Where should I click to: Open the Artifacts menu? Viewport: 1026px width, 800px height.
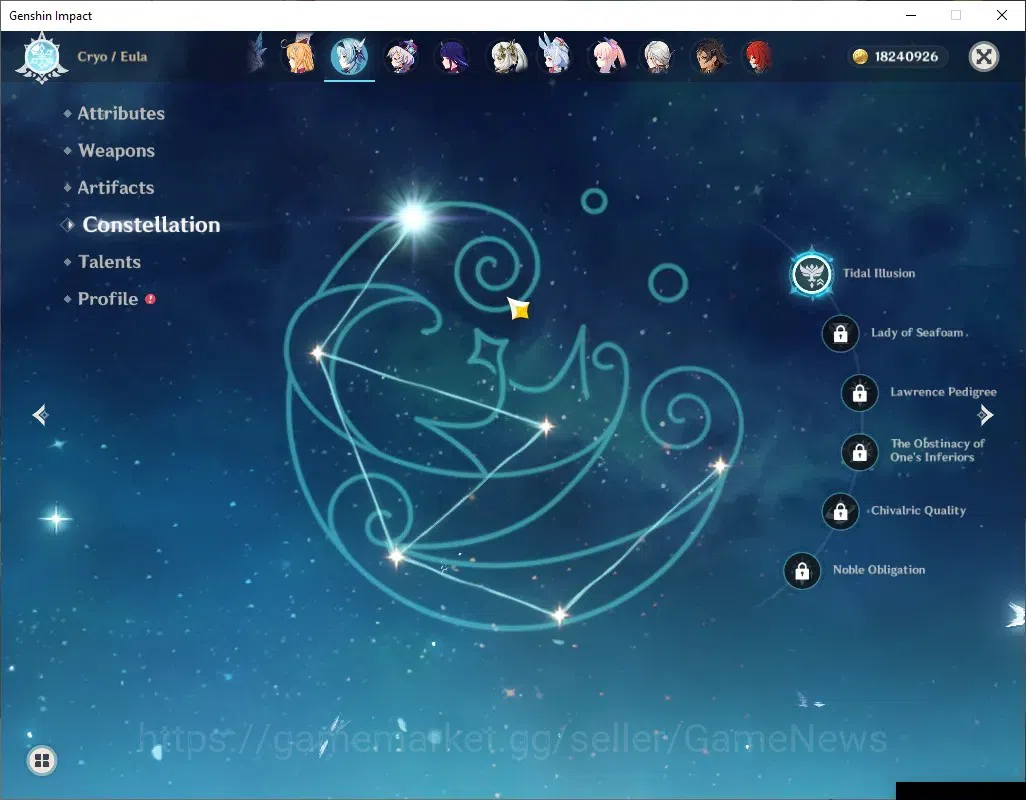(116, 188)
